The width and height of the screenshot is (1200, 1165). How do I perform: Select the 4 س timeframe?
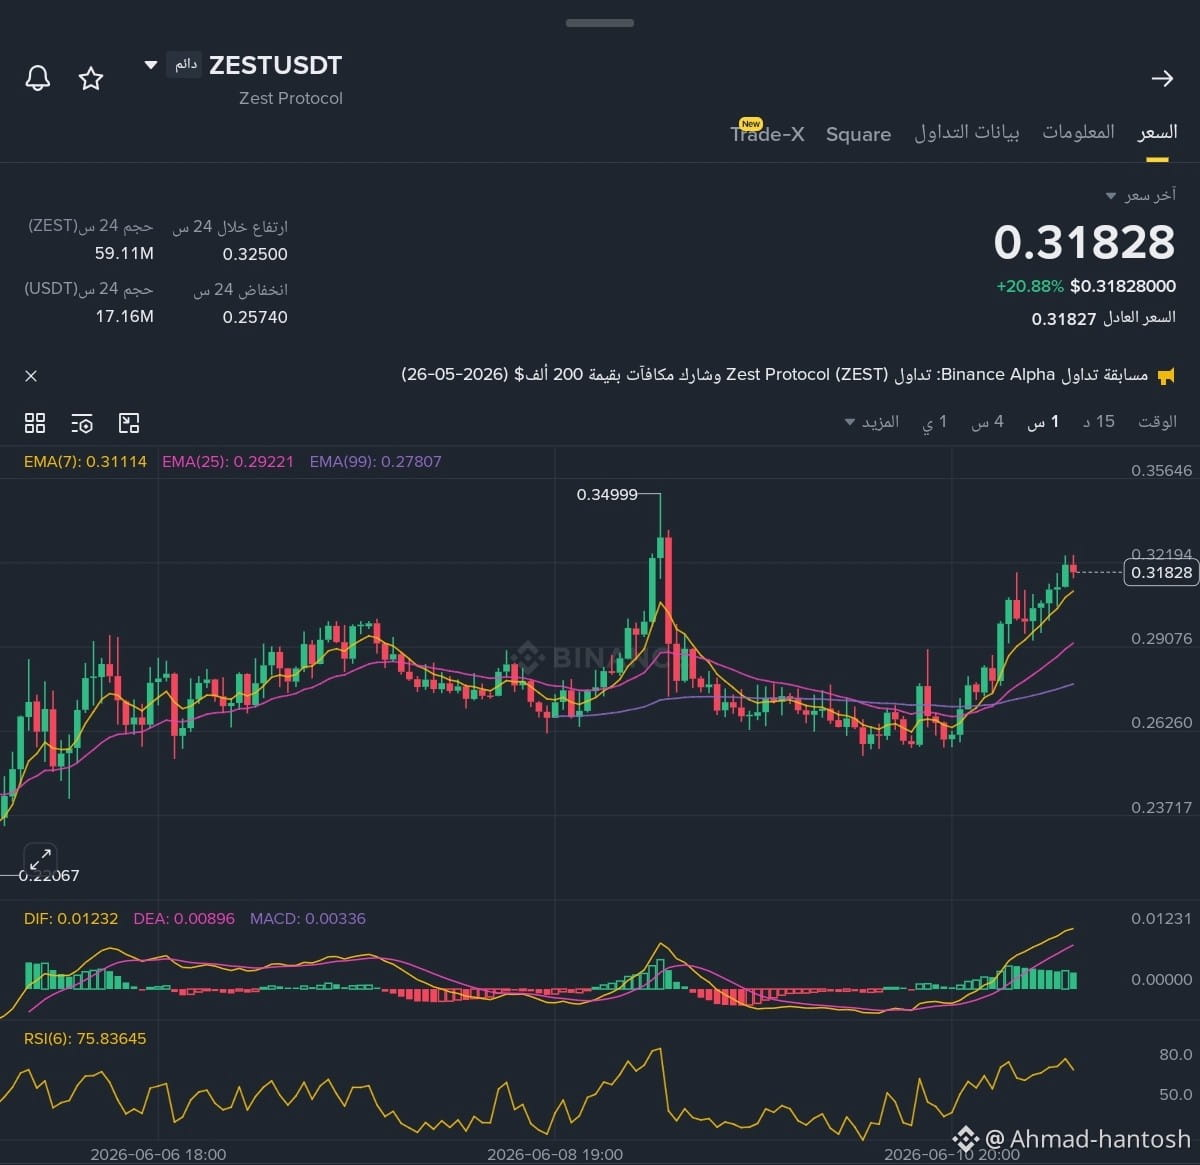(987, 422)
